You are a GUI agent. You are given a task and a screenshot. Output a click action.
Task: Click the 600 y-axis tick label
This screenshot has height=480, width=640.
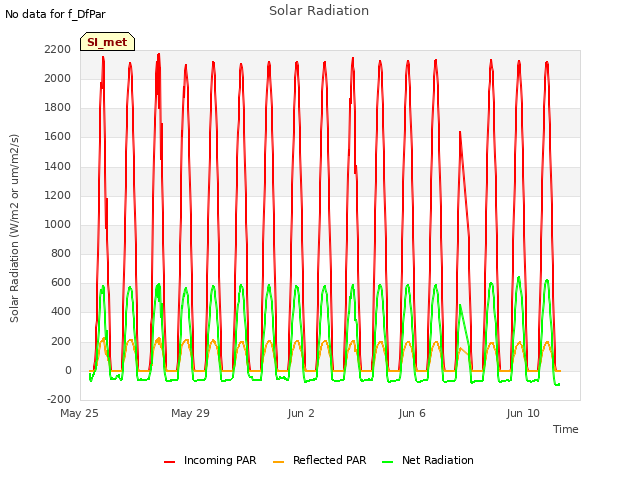[61, 283]
